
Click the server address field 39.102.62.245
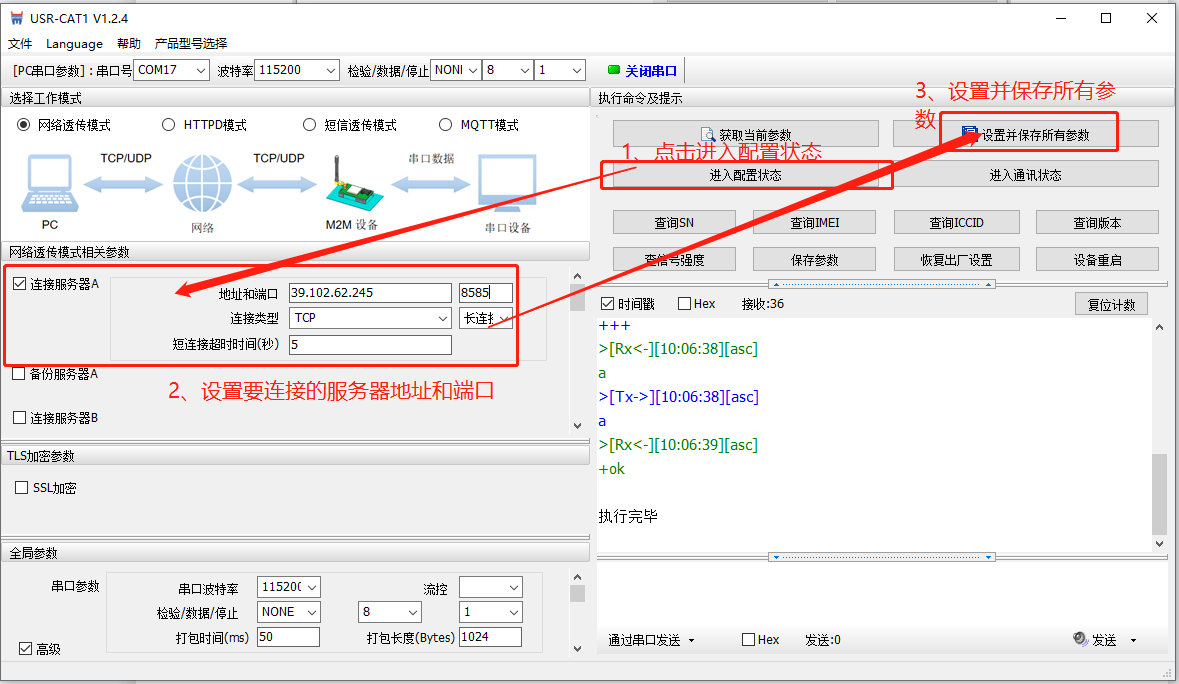coord(369,293)
